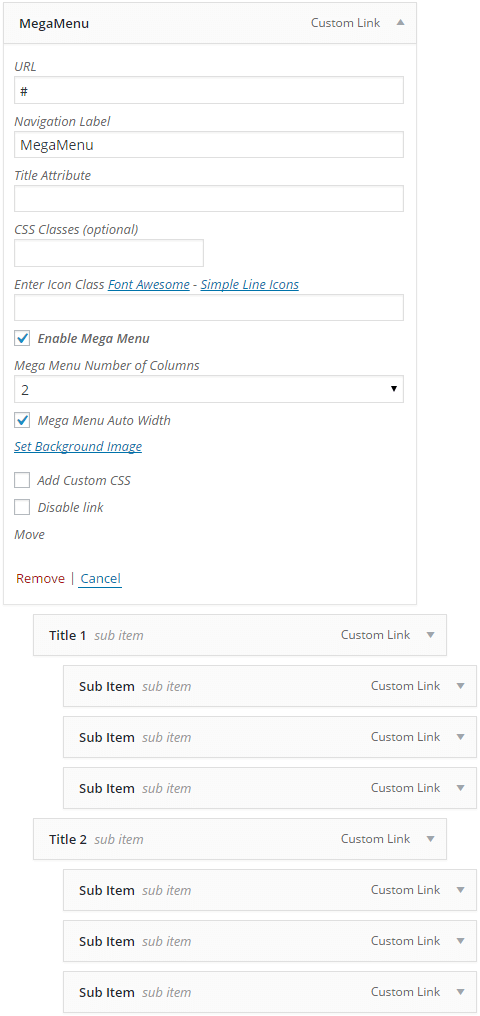Image resolution: width=480 pixels, height=1016 pixels.
Task: Open the Font Awesome link
Action: [x=148, y=284]
